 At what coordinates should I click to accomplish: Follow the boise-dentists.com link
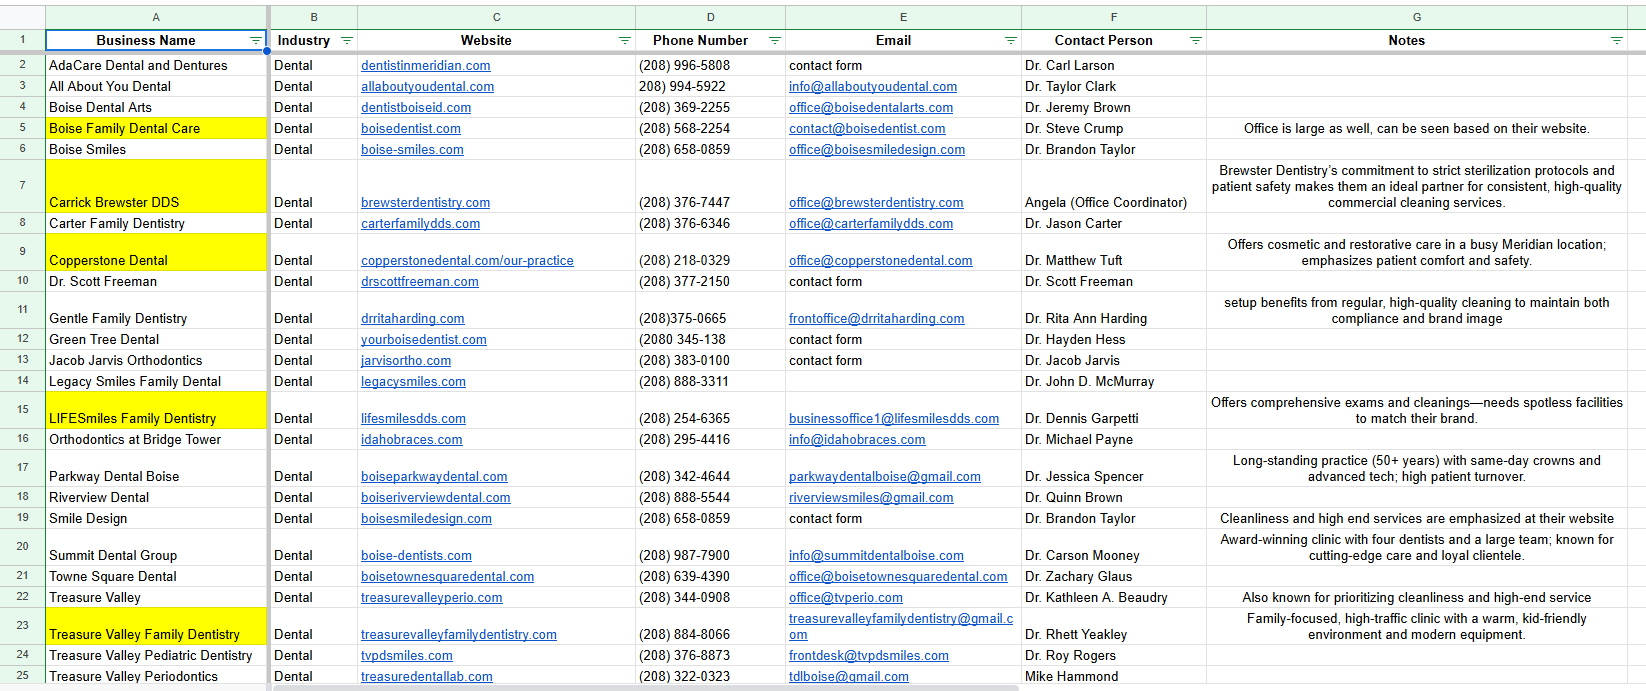point(416,556)
